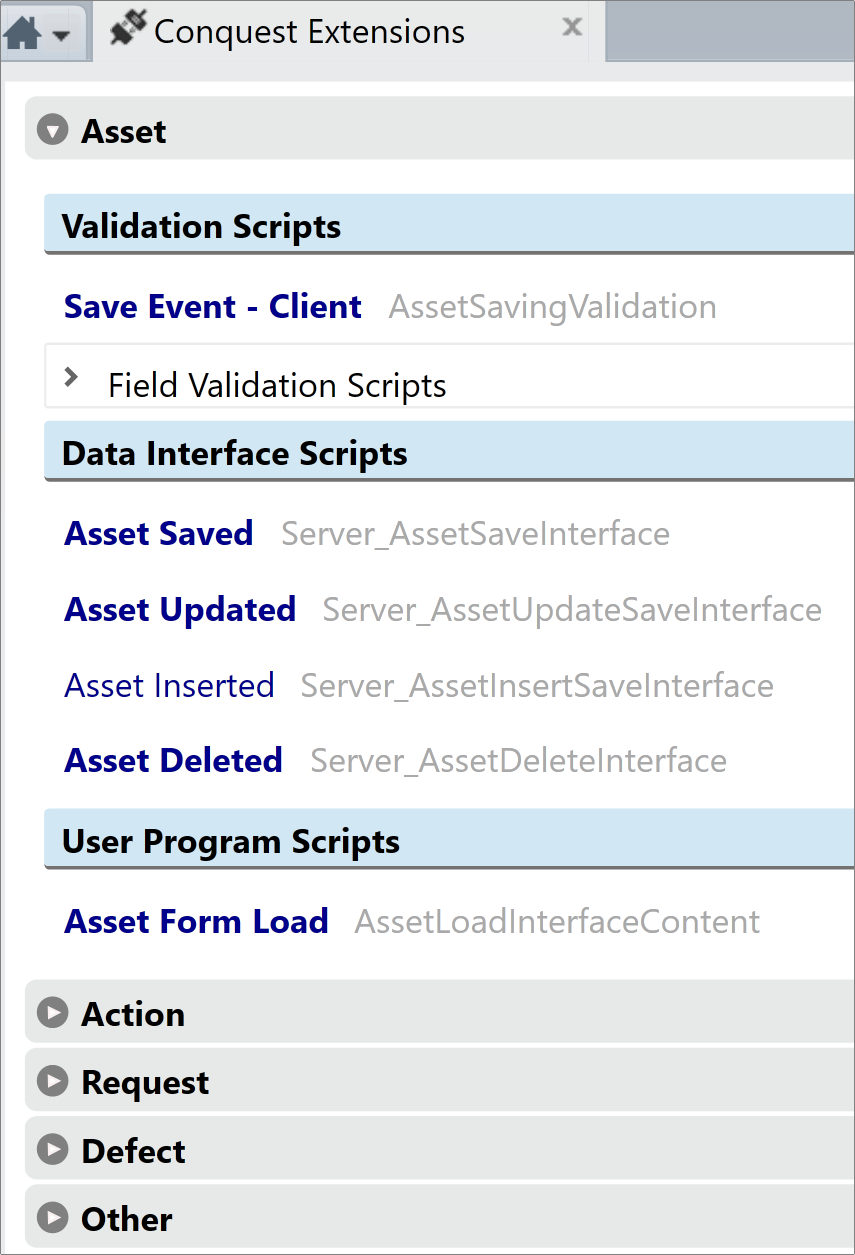
Task: Click the Home icon button
Action: point(24,33)
